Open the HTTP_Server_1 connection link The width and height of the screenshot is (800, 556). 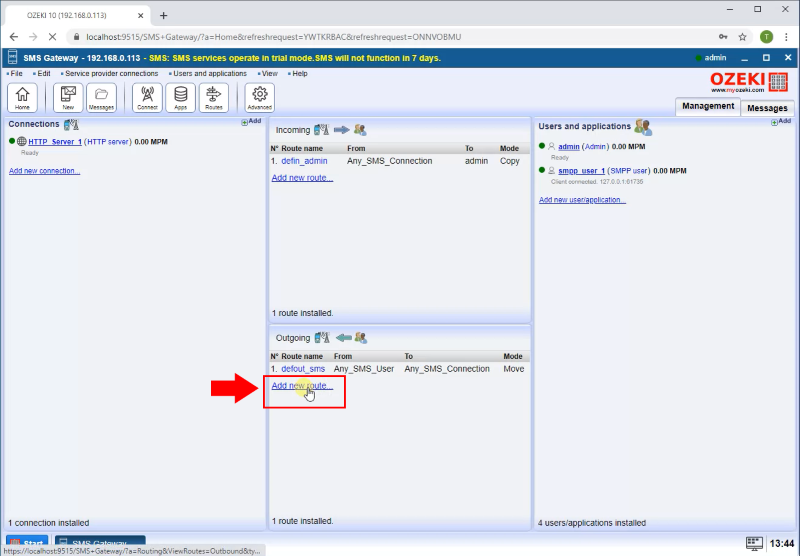tap(55, 142)
